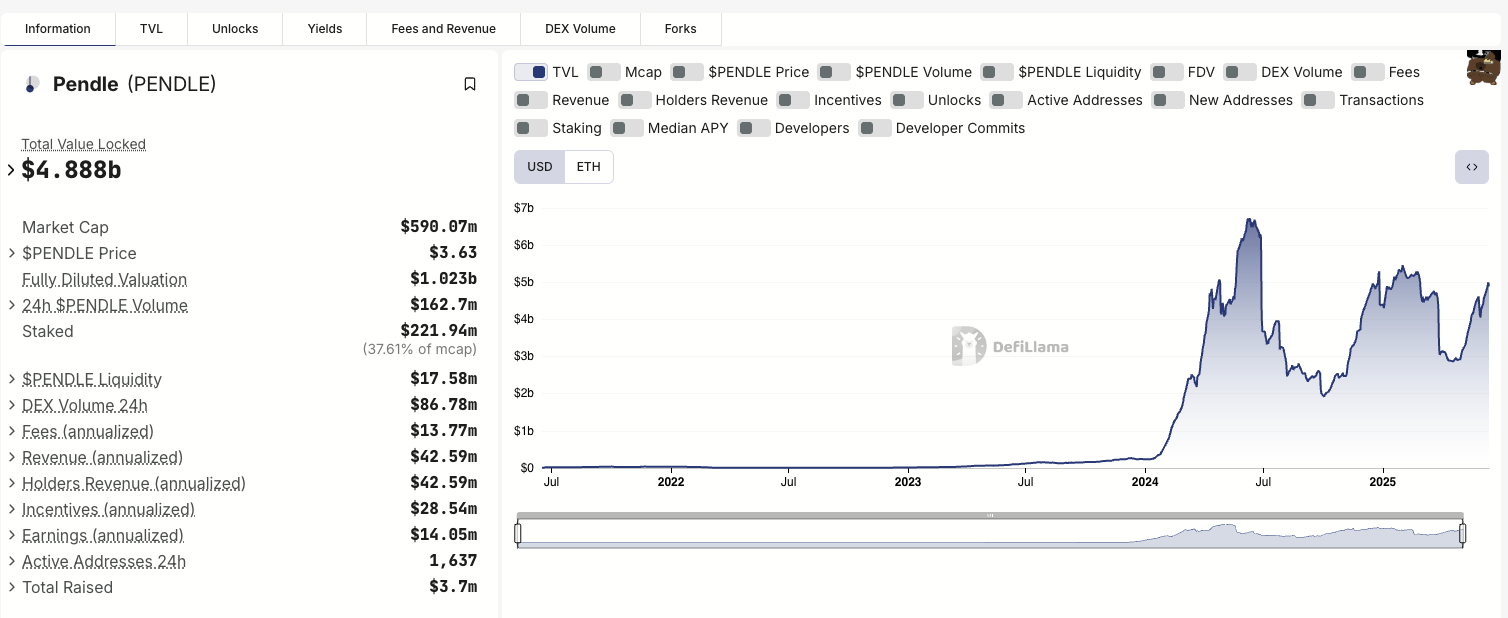Expand Holders Revenue (annualized) row
This screenshot has width=1508, height=618.
coord(11,483)
